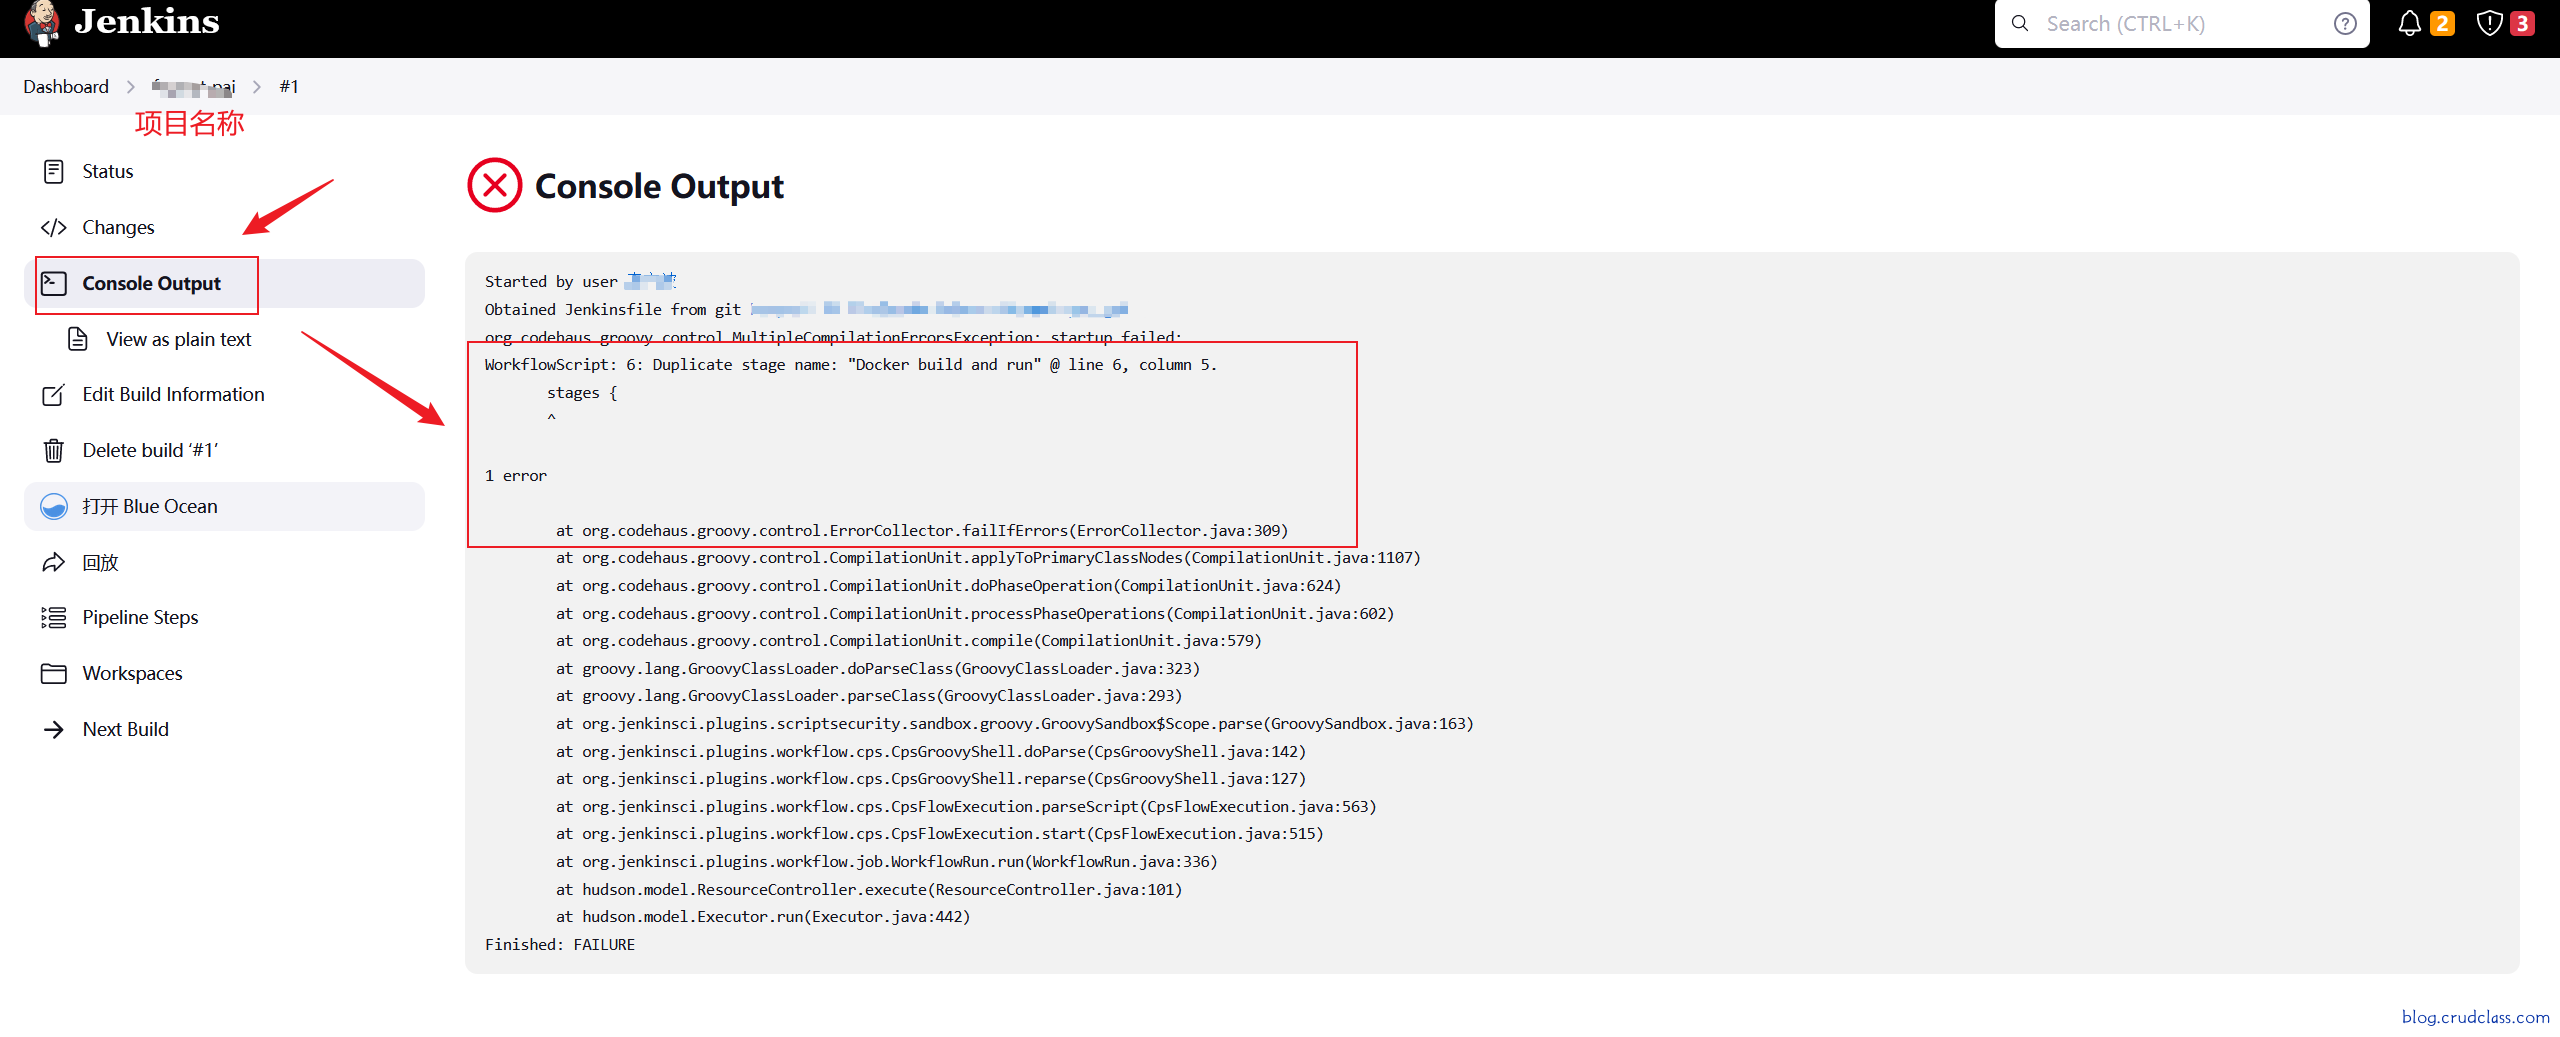Viewport: 2560px width, 1037px height.
Task: Open the notifications bell icon
Action: [x=2410, y=23]
